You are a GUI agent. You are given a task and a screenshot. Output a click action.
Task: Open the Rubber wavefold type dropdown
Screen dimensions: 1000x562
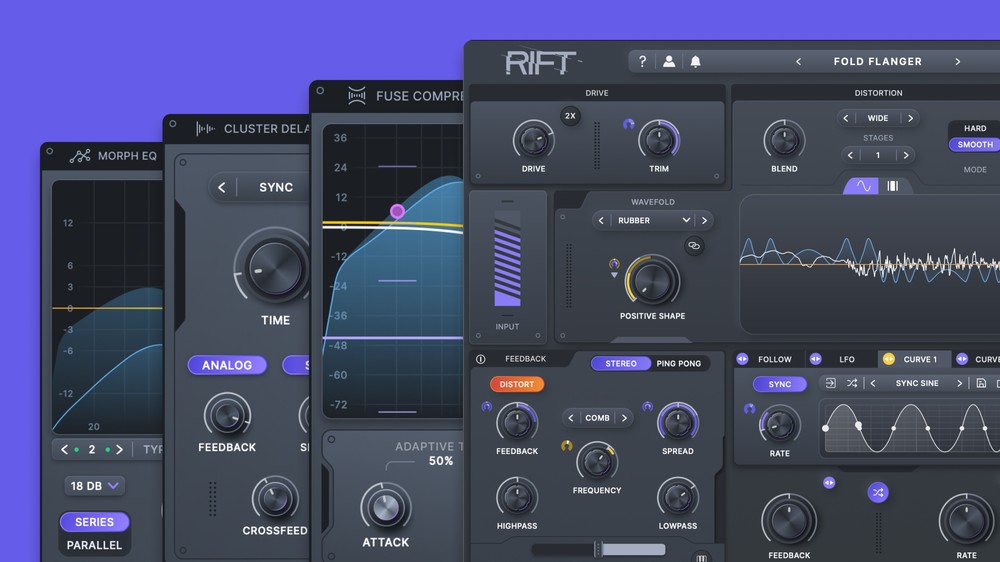pyautogui.click(x=652, y=220)
